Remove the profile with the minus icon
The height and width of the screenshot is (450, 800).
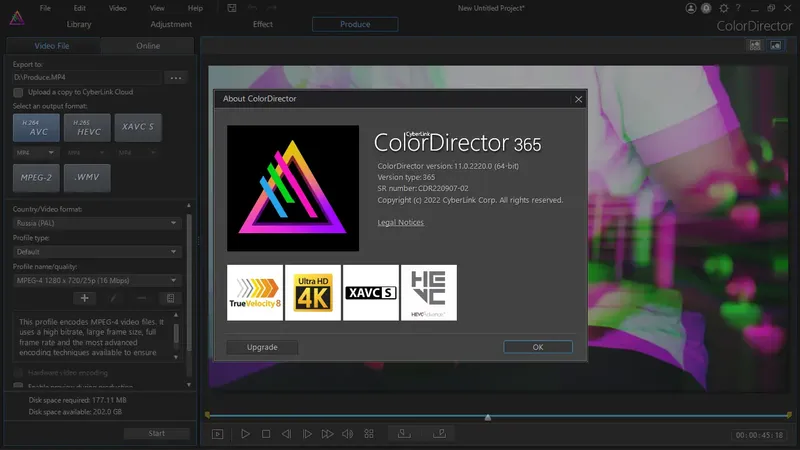point(142,298)
